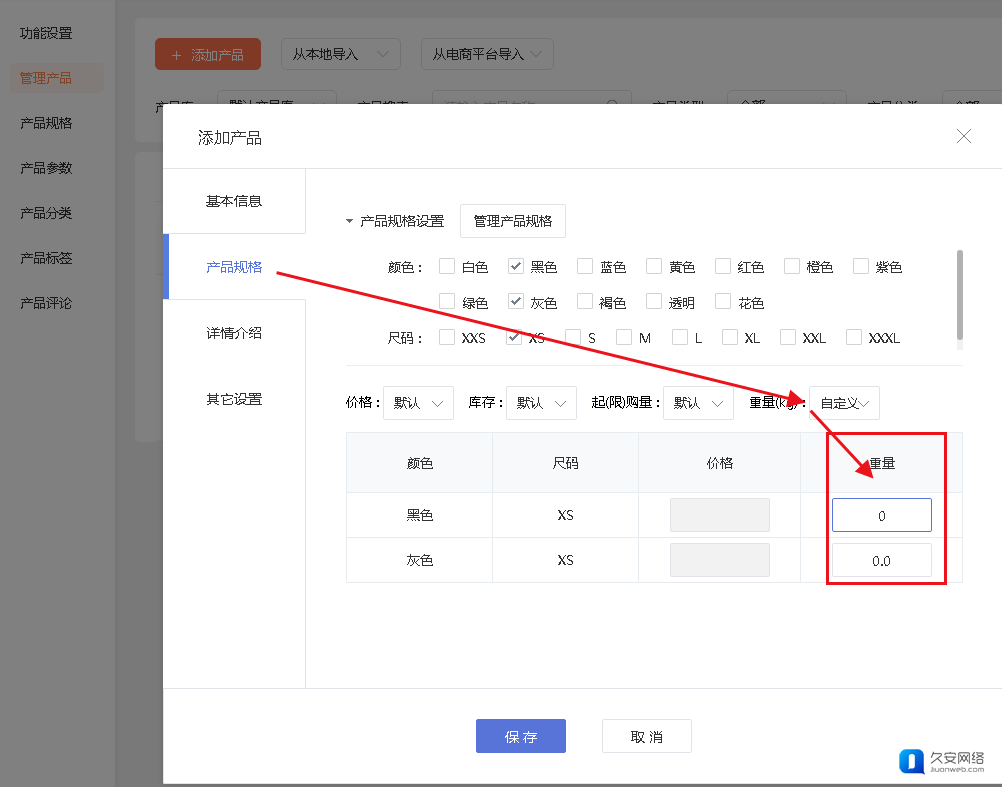This screenshot has height=787, width=1002.
Task: Click the price field for 灰色 XS
Action: click(x=719, y=560)
